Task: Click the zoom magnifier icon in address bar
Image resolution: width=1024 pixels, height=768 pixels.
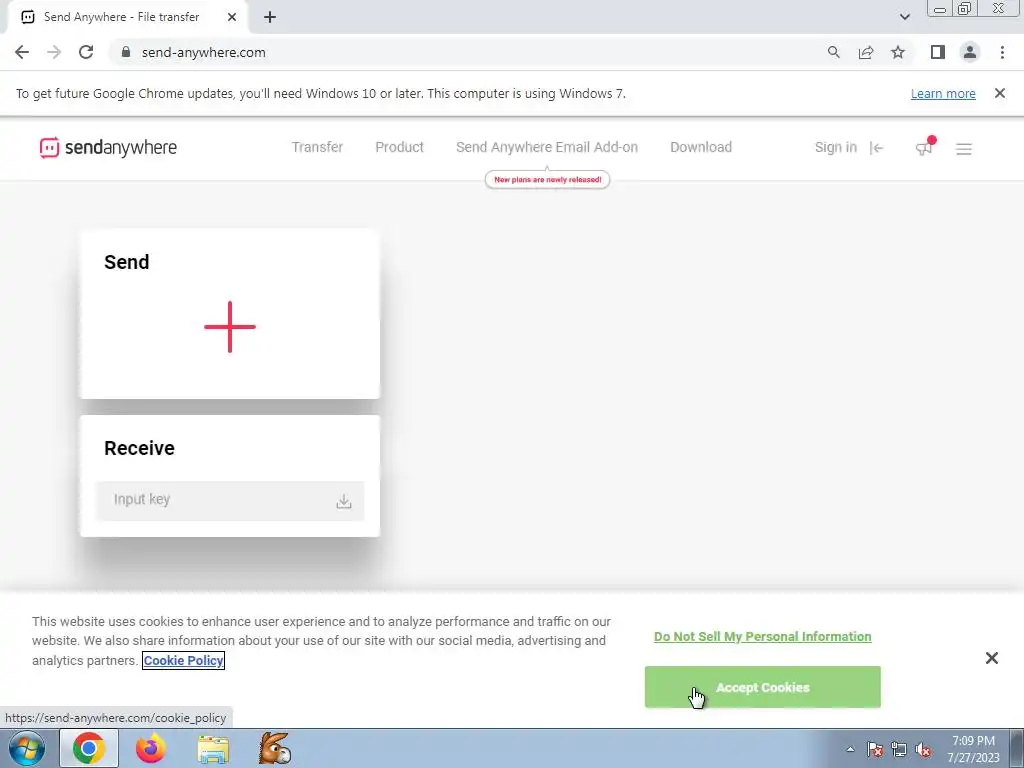Action: click(833, 52)
